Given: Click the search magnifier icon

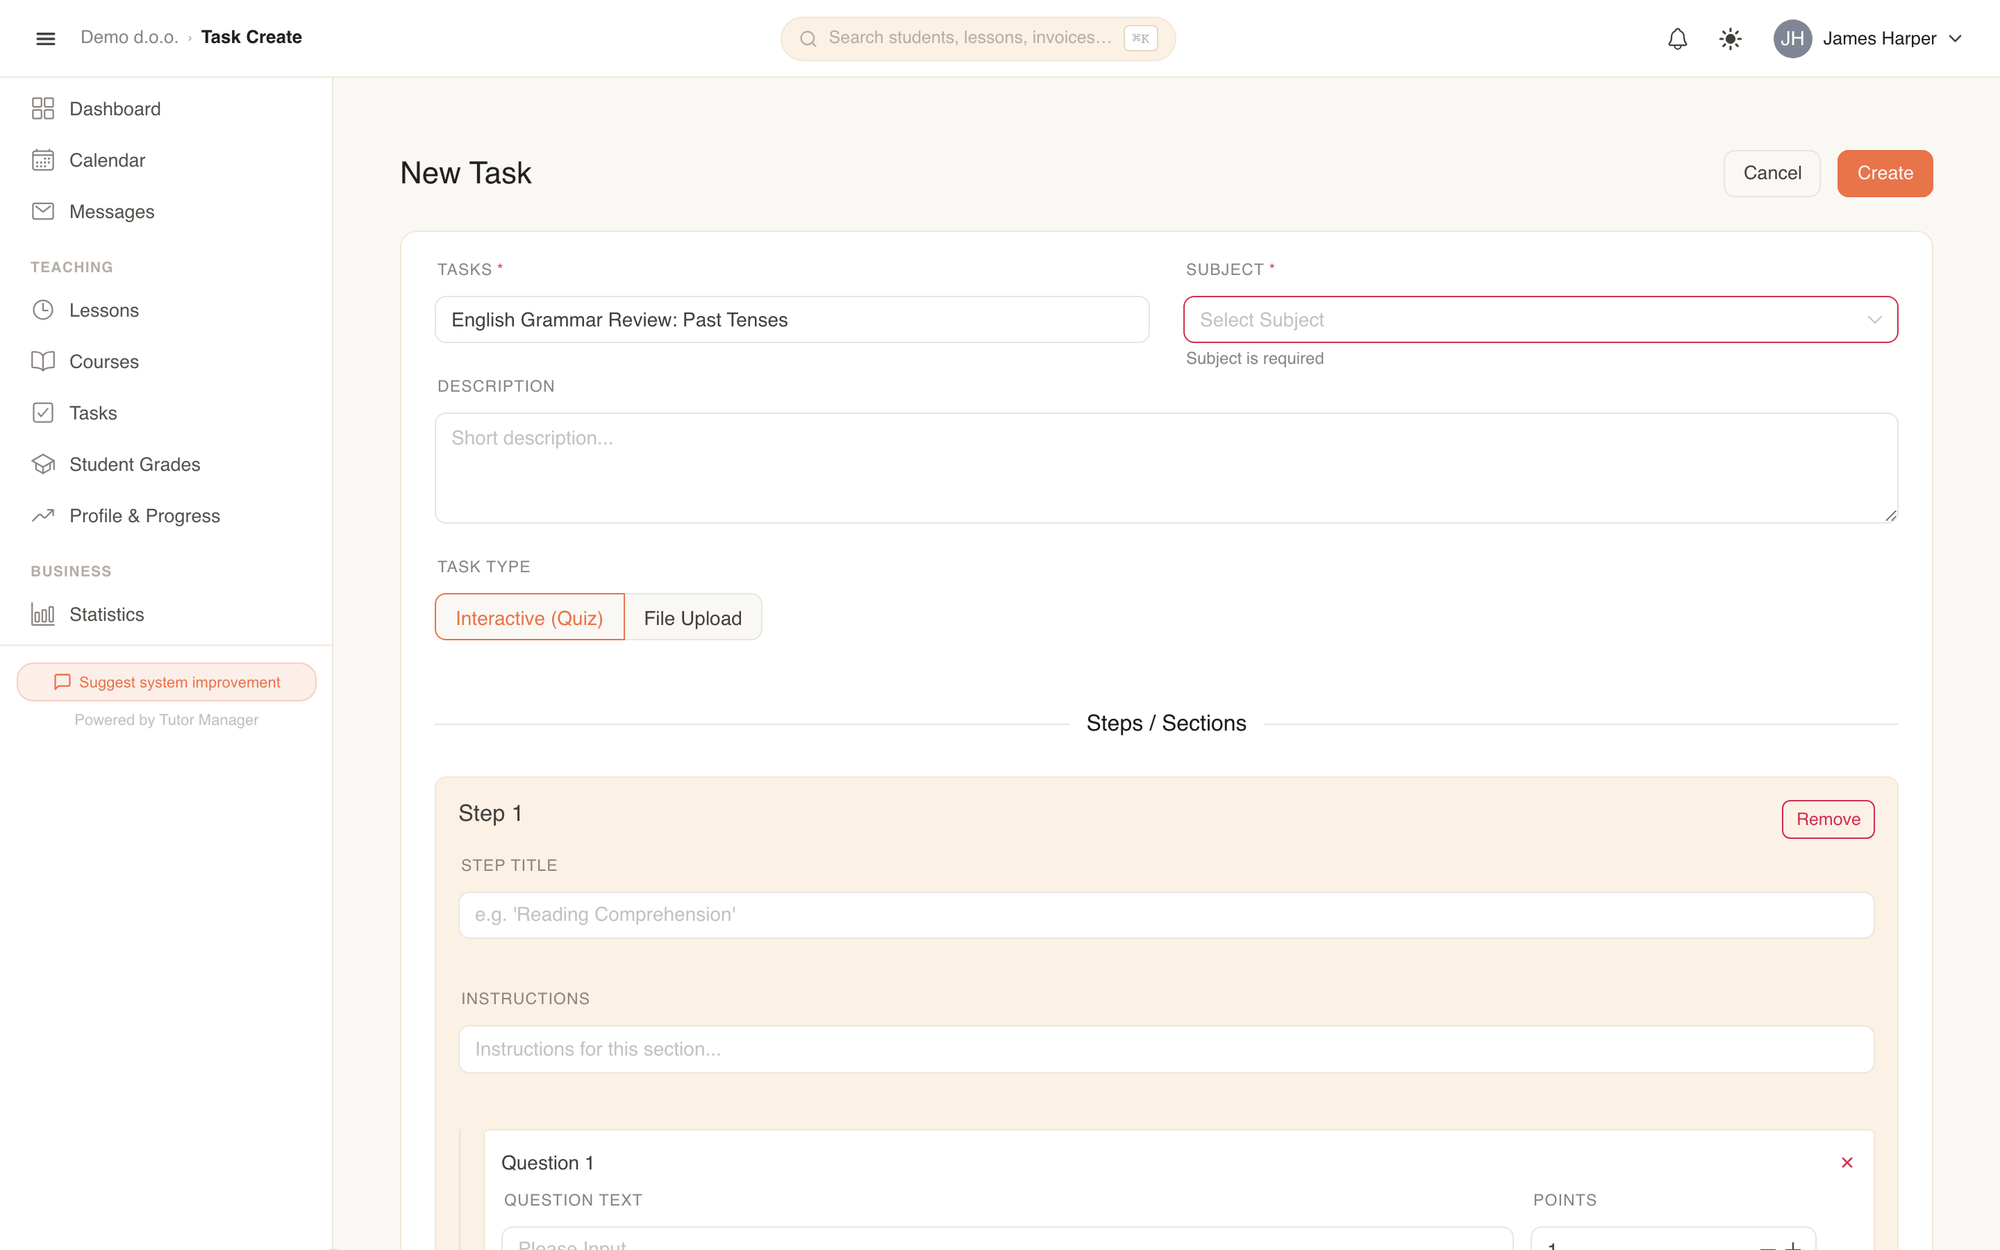Looking at the screenshot, I should tap(808, 39).
